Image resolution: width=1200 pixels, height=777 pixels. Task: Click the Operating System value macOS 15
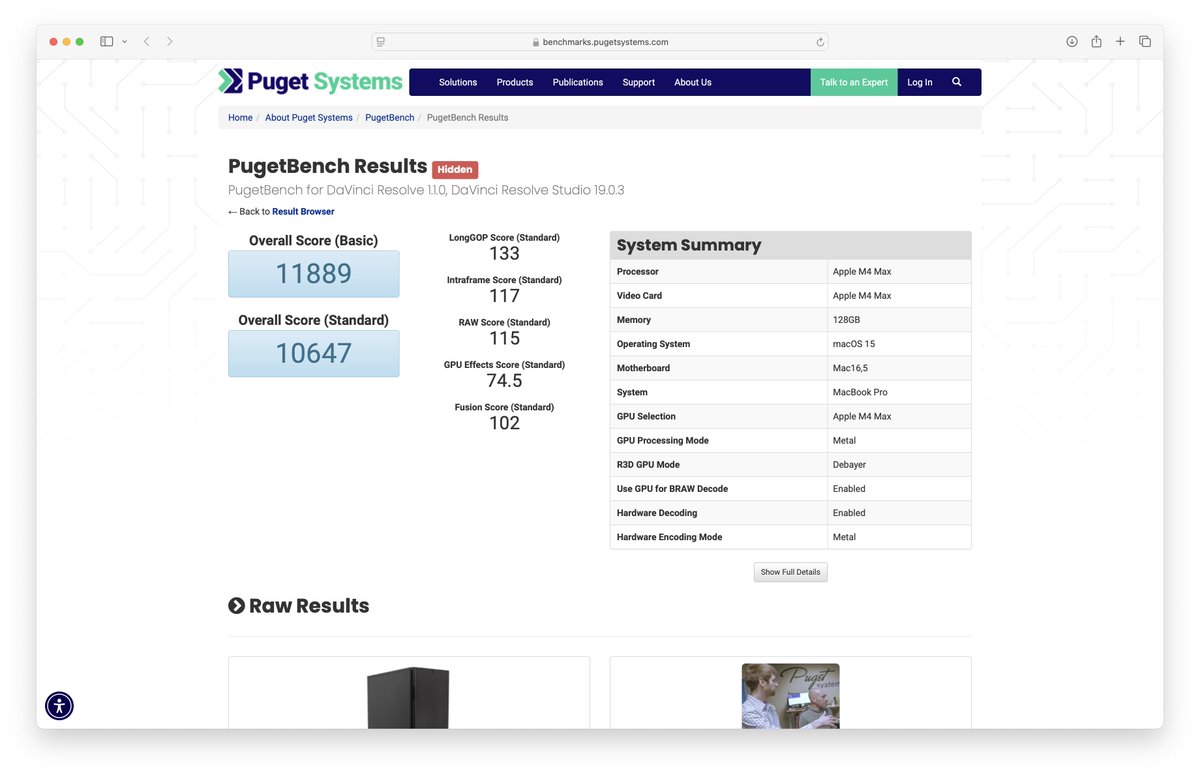point(854,344)
